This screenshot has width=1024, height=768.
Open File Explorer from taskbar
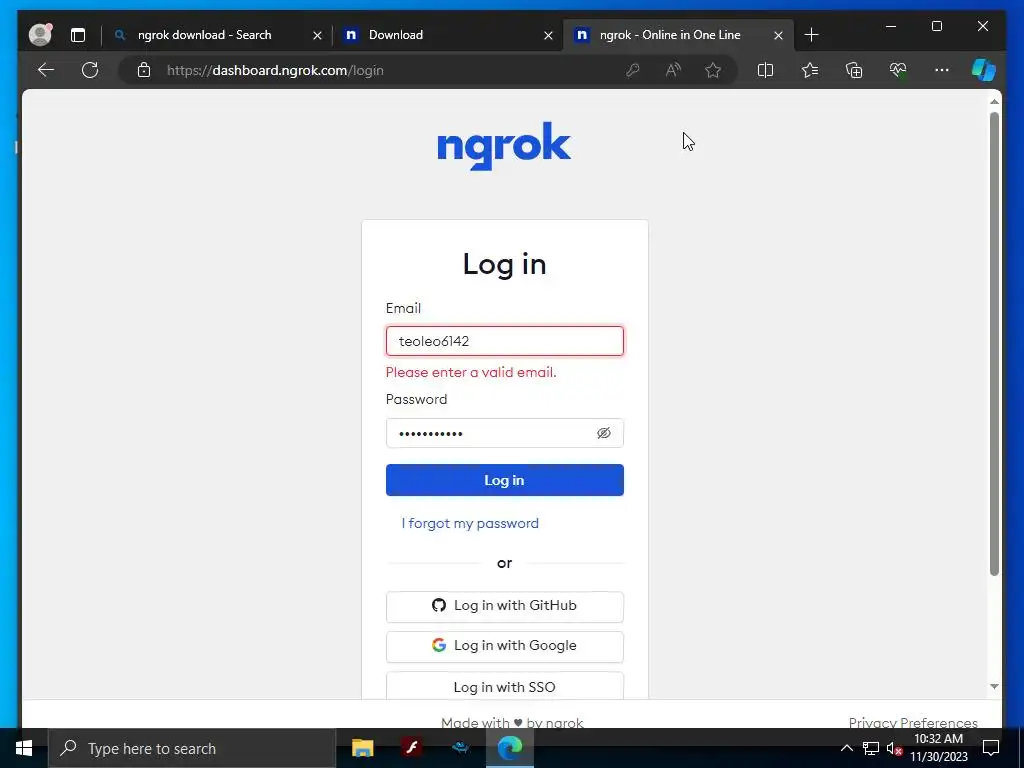click(x=362, y=748)
